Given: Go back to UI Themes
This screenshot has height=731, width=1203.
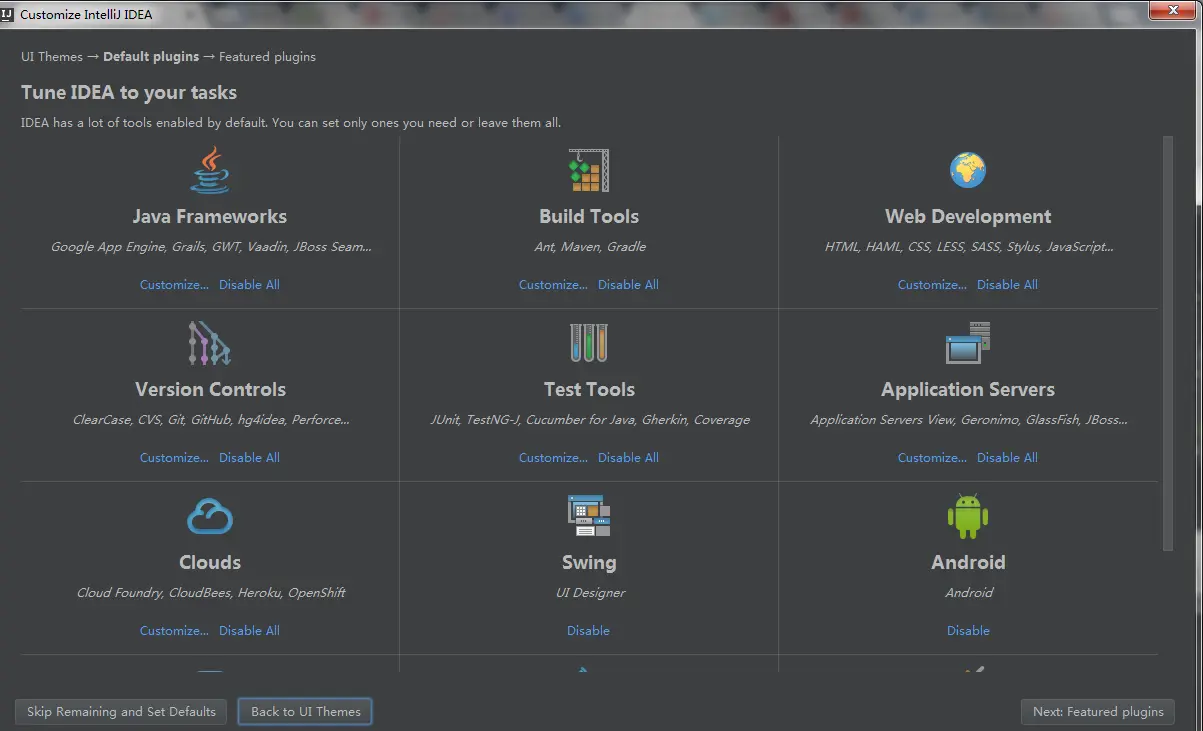Looking at the screenshot, I should click(305, 712).
